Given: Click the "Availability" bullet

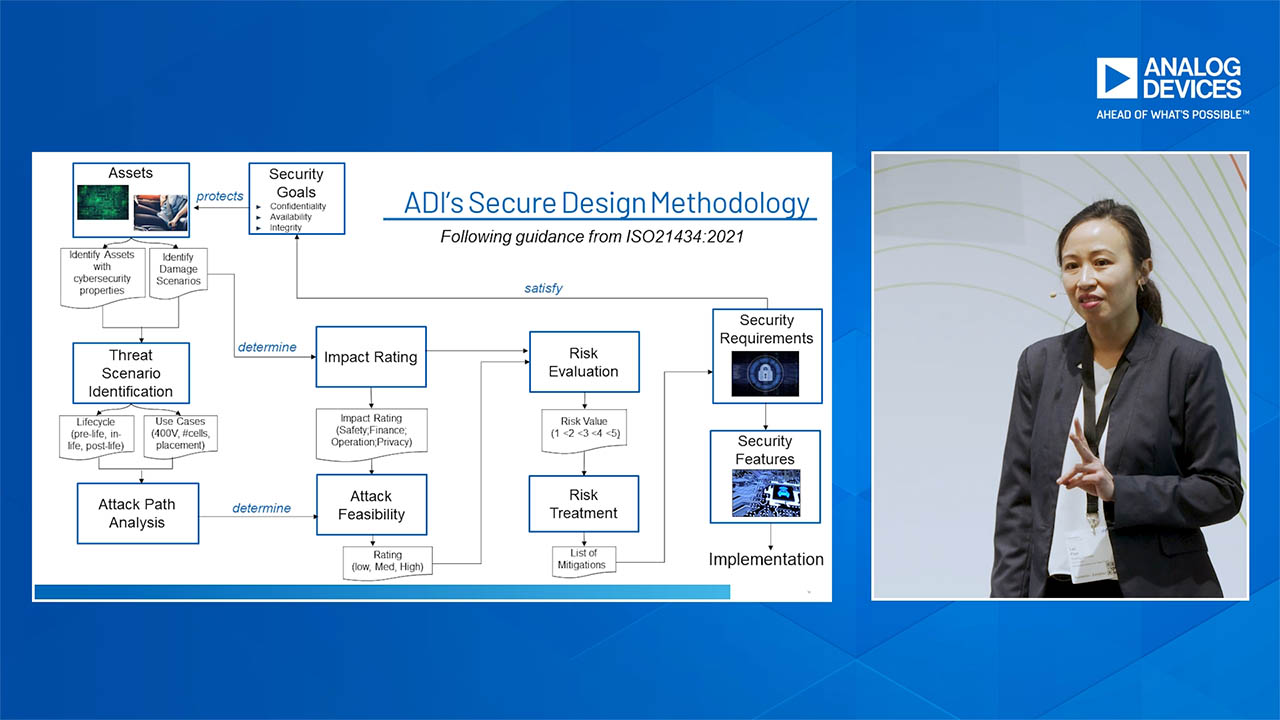Looking at the screenshot, I should (291, 217).
